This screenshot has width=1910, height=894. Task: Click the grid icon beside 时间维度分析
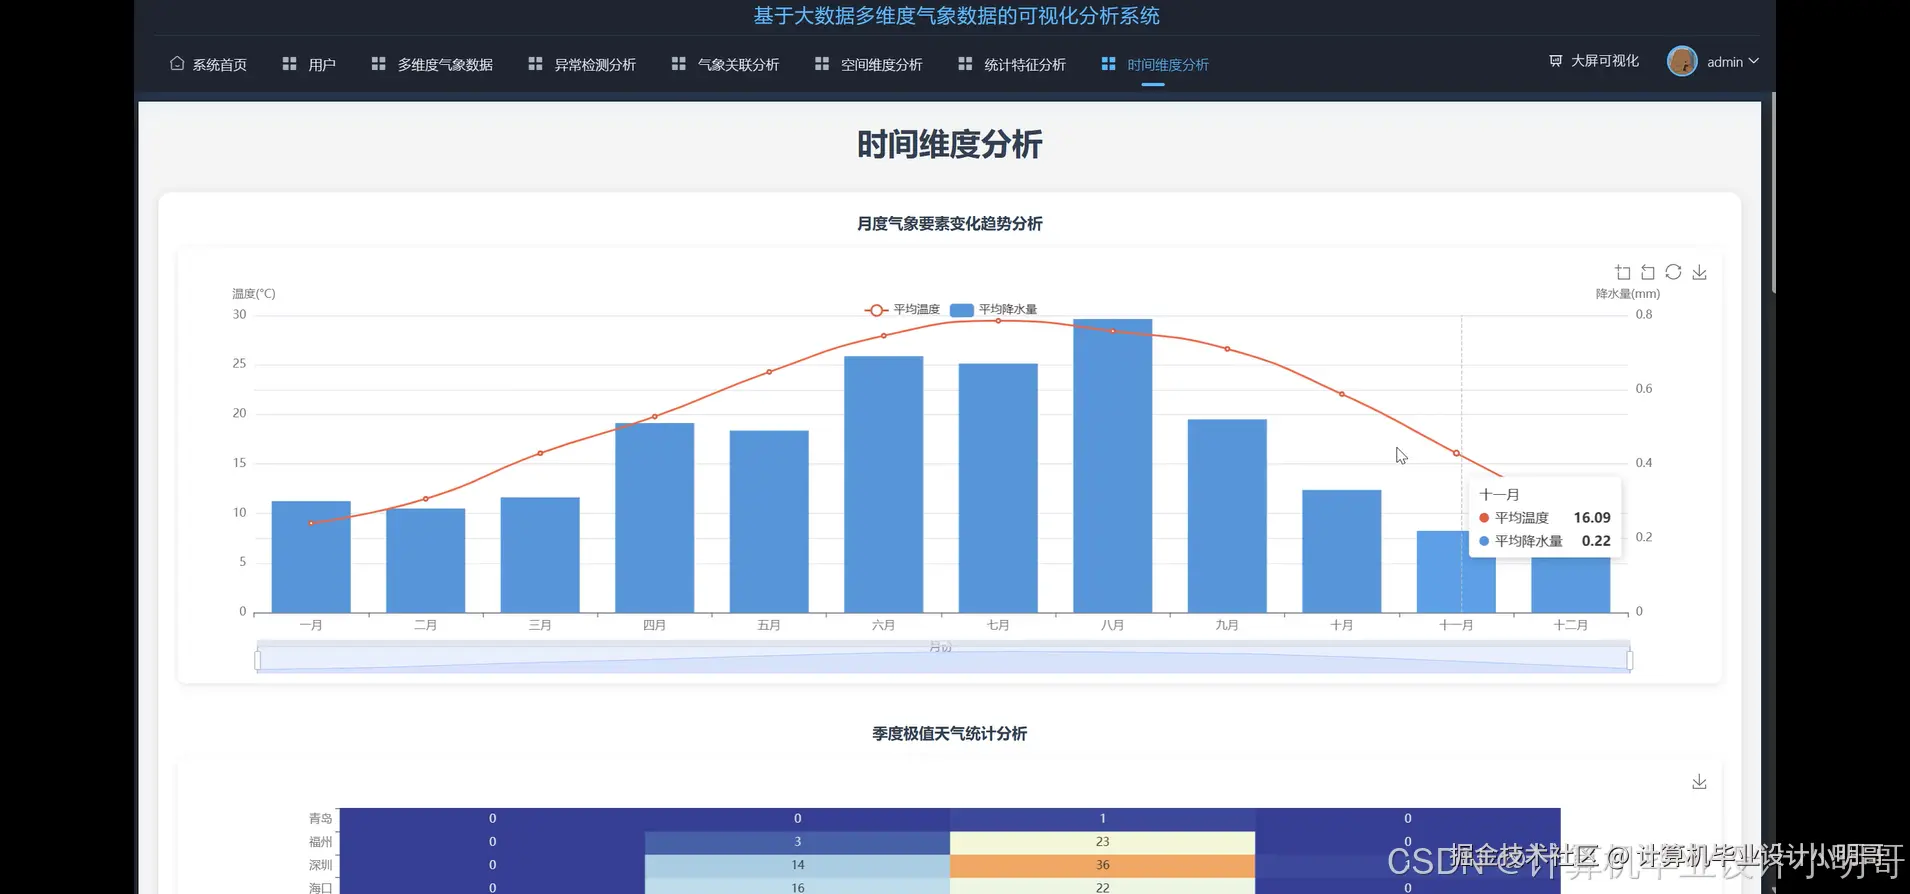1108,63
